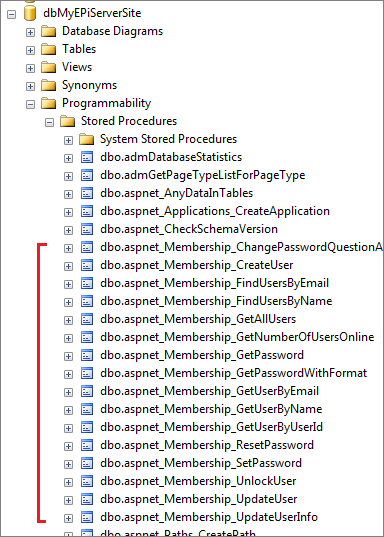The height and width of the screenshot is (537, 384).
Task: Expand dbo.aspnet_Membership_GetAllUsers procedure
Action: 68,321
